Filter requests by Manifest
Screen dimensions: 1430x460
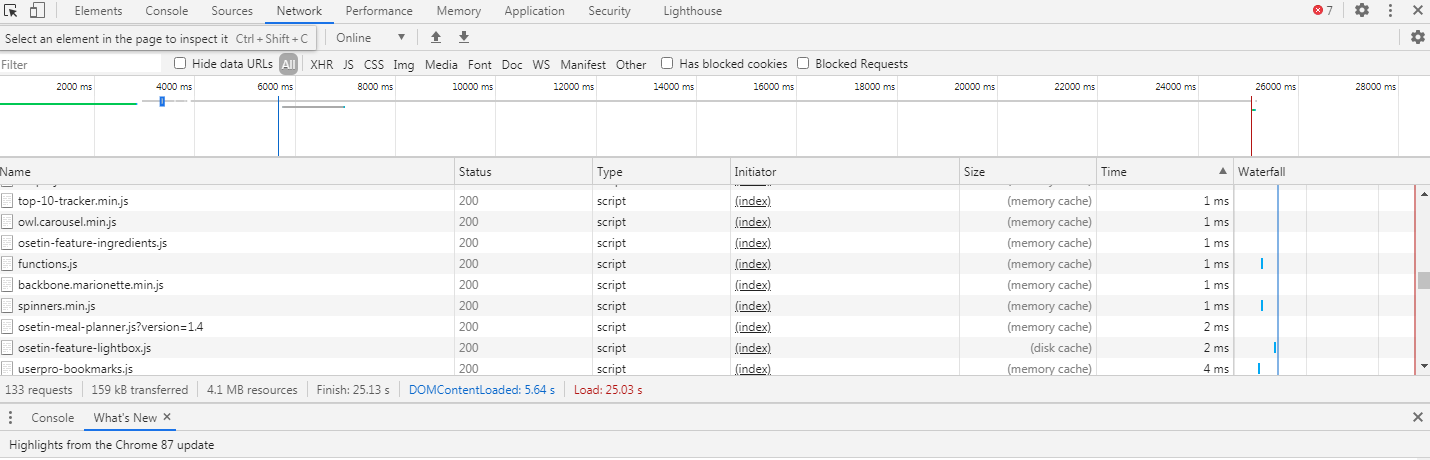pos(583,64)
